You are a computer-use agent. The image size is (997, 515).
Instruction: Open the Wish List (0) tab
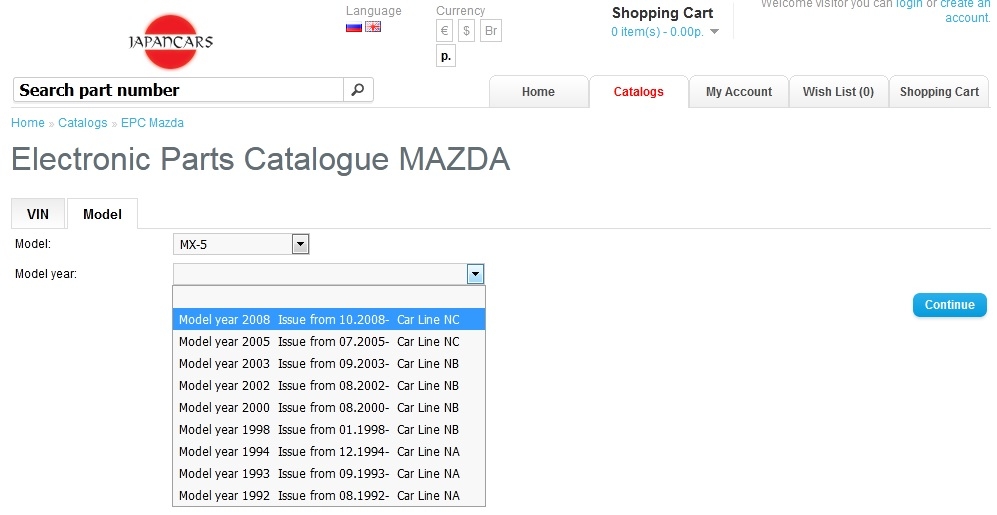(x=838, y=92)
